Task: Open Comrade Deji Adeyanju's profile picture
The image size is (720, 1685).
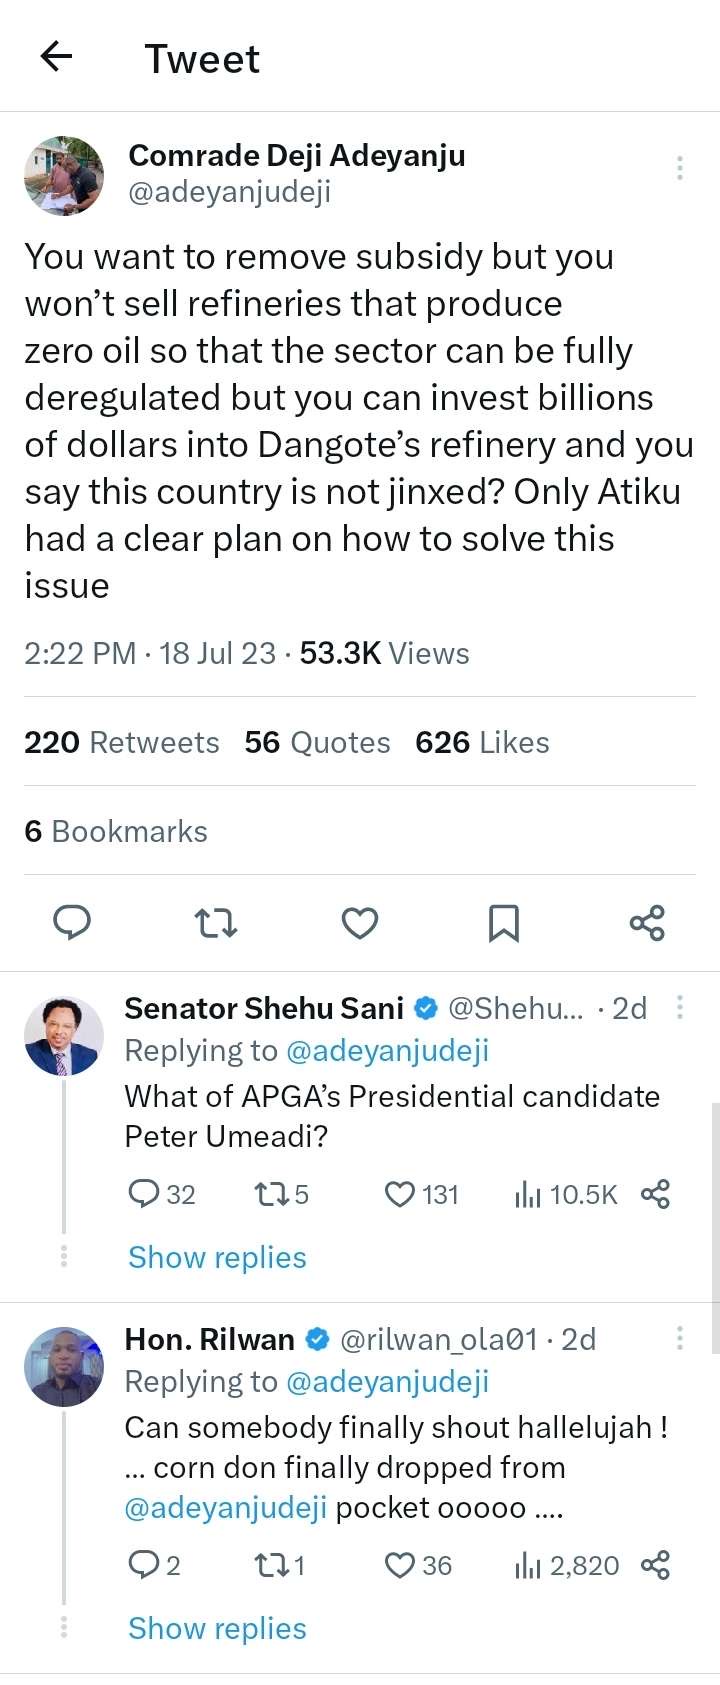Action: [64, 176]
